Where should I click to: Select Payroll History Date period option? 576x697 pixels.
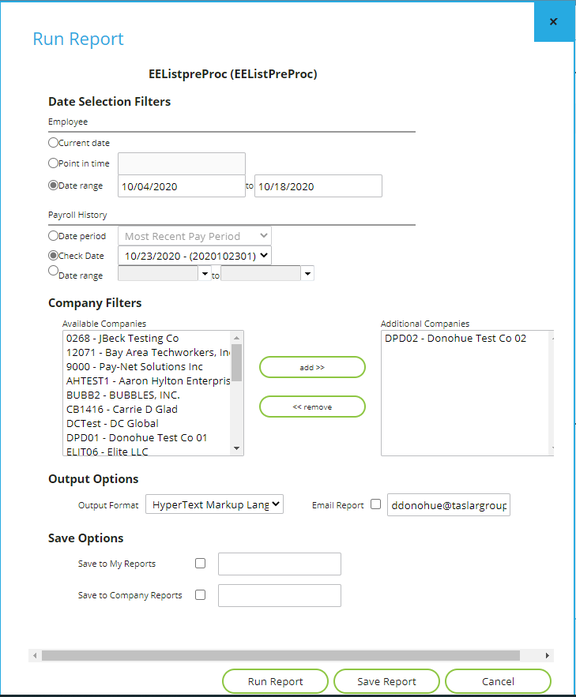pyautogui.click(x=53, y=235)
